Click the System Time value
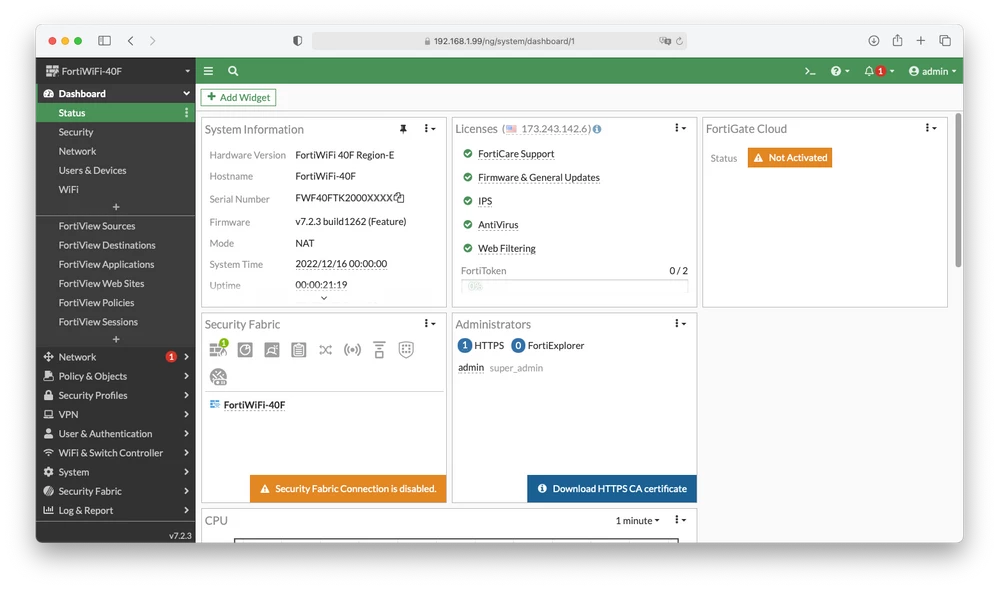Viewport: 999px width, 590px height. pos(341,264)
